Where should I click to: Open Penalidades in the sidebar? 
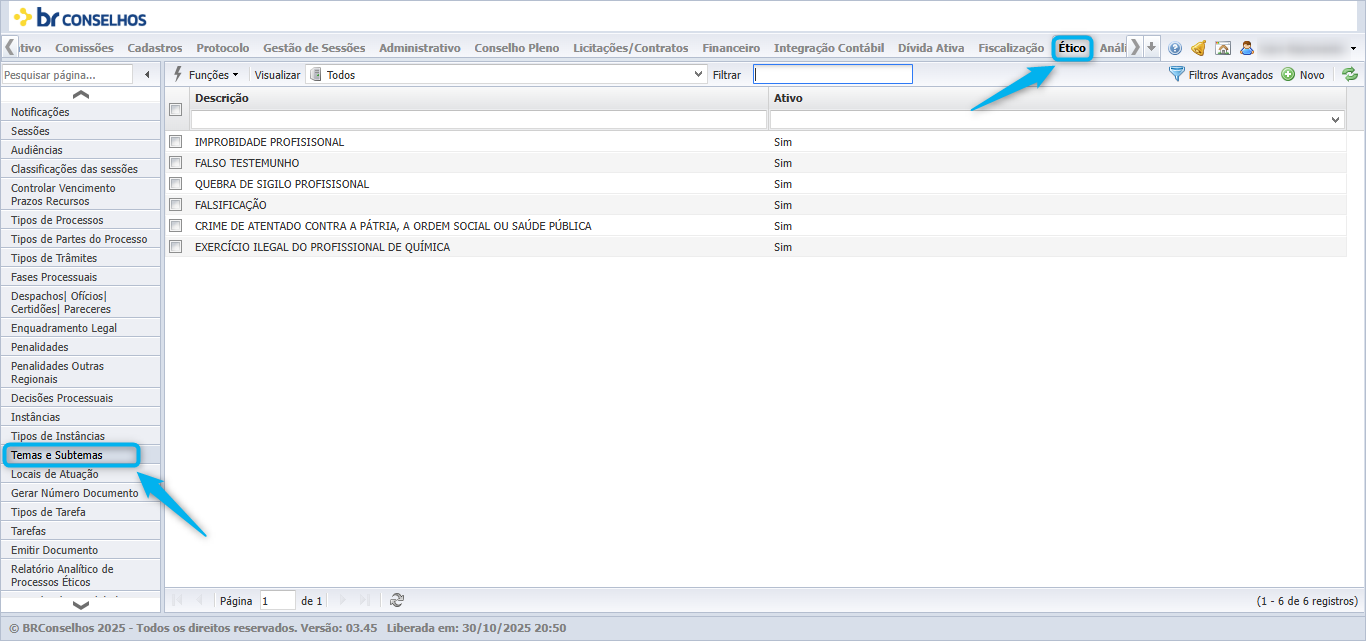tap(81, 347)
